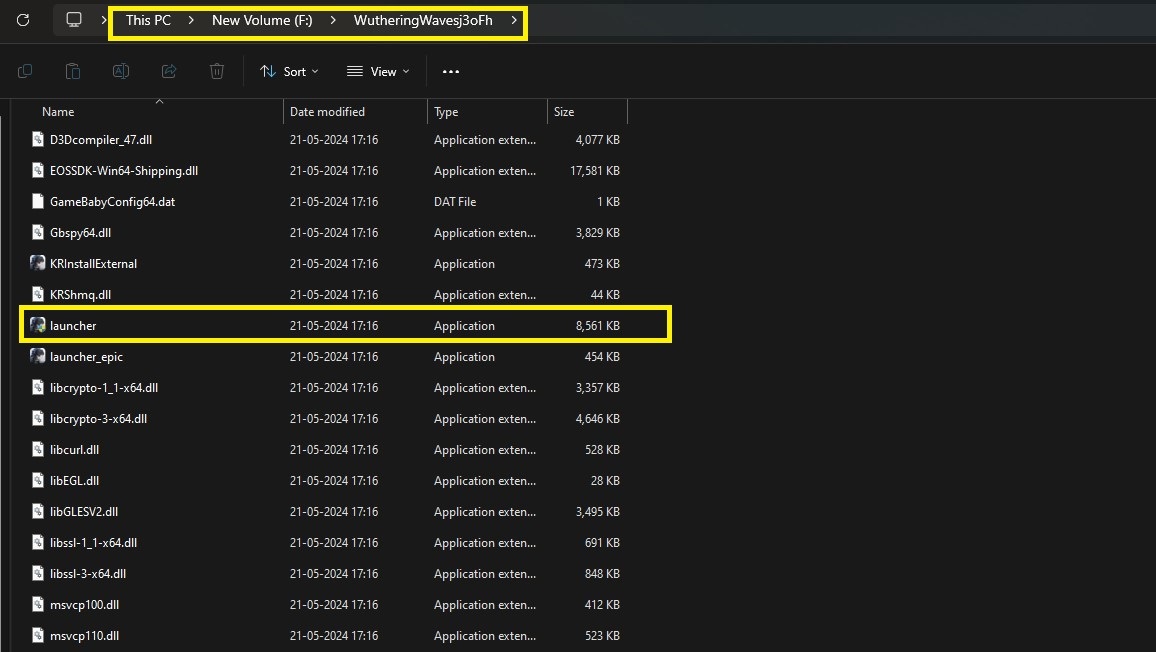This screenshot has width=1156, height=652.
Task: Click the EOSSDK-Win64-Shipping.dll file icon
Action: tap(38, 170)
